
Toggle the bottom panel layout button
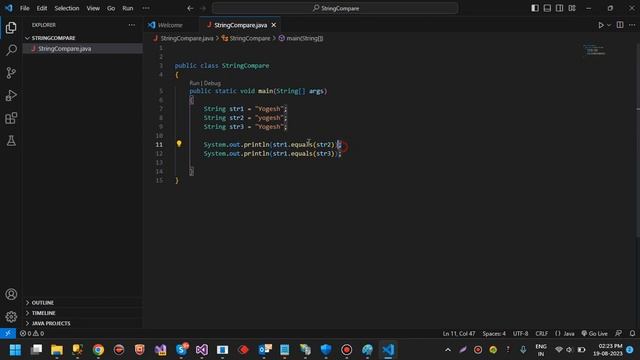547,8
